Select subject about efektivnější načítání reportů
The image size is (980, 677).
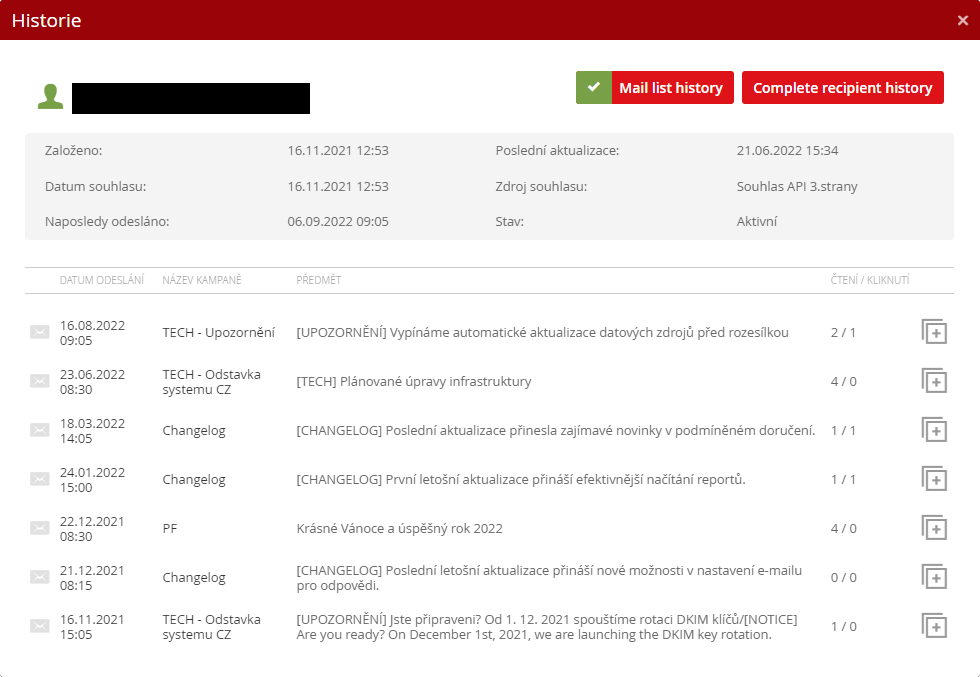[521, 479]
